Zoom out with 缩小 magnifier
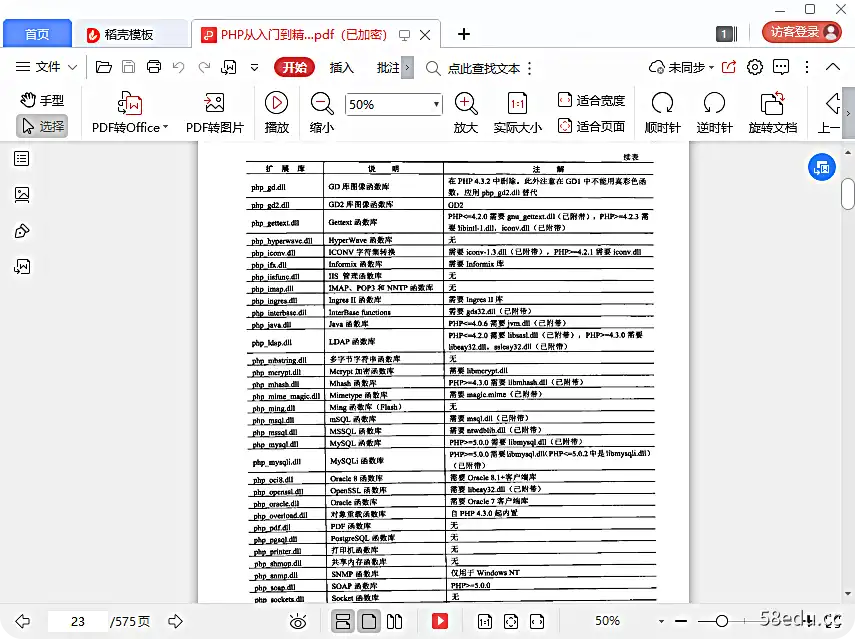This screenshot has height=639, width=855. tap(322, 113)
